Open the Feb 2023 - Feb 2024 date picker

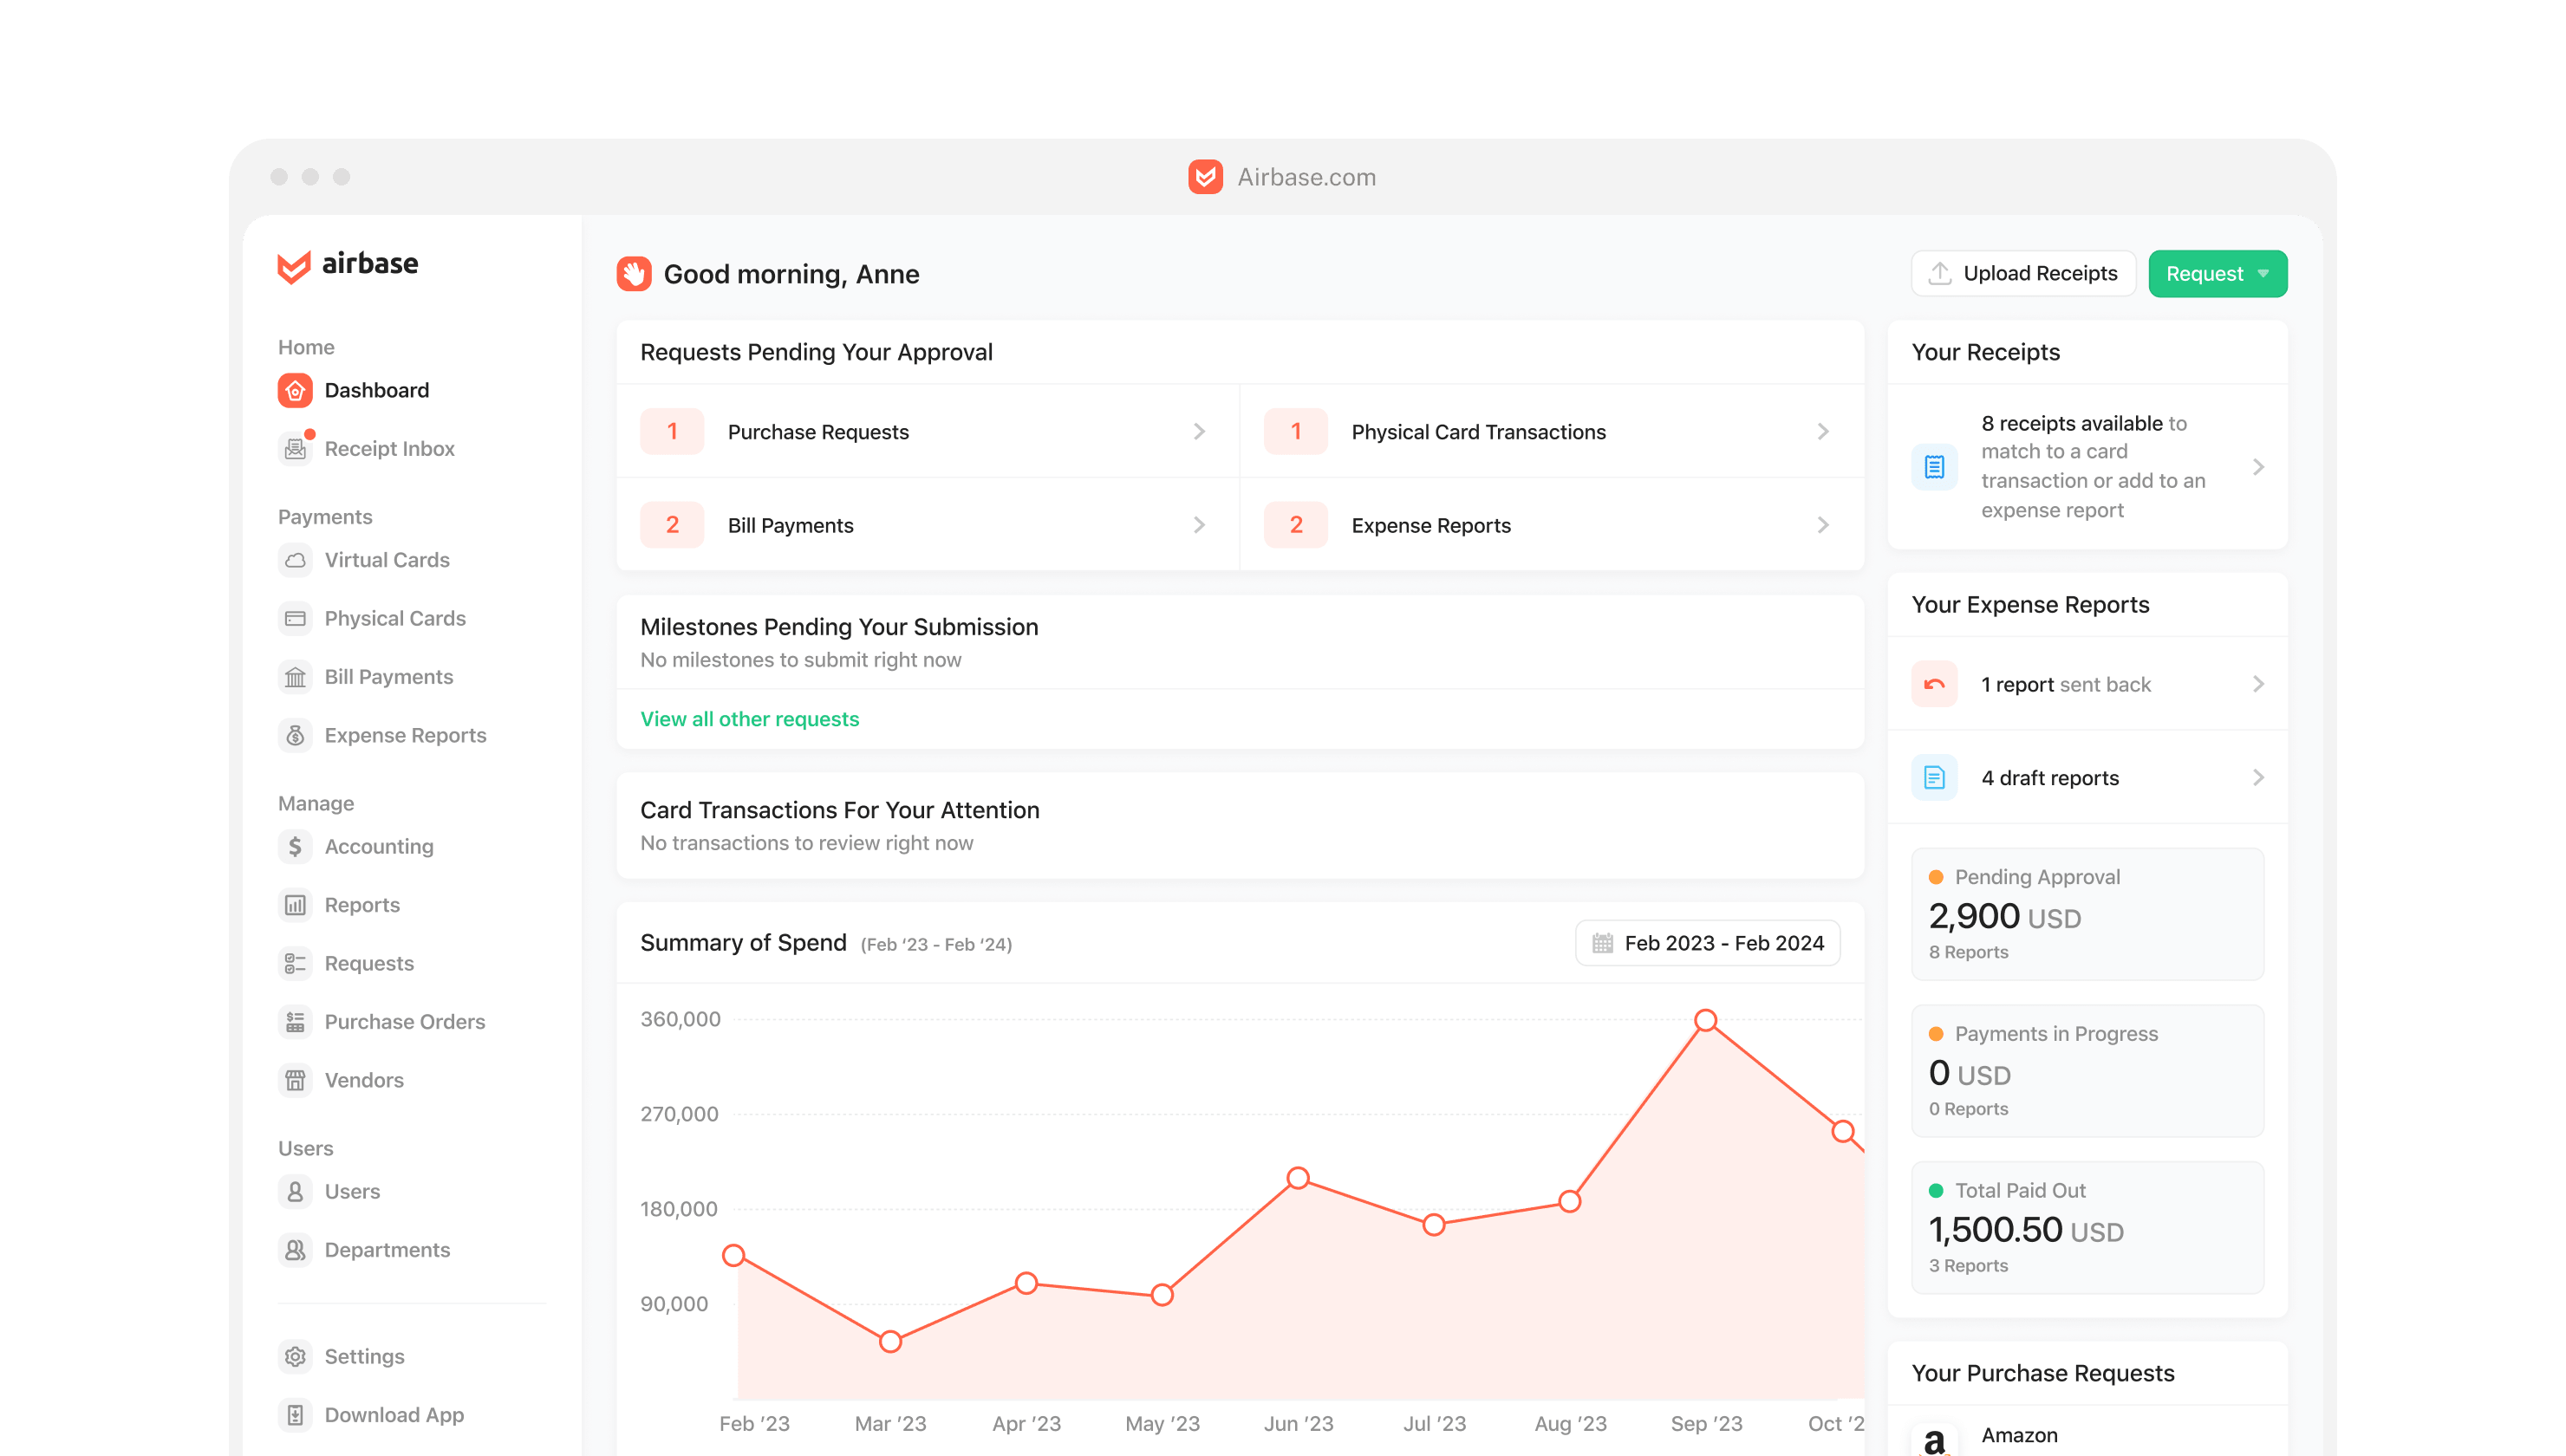[x=1707, y=943]
